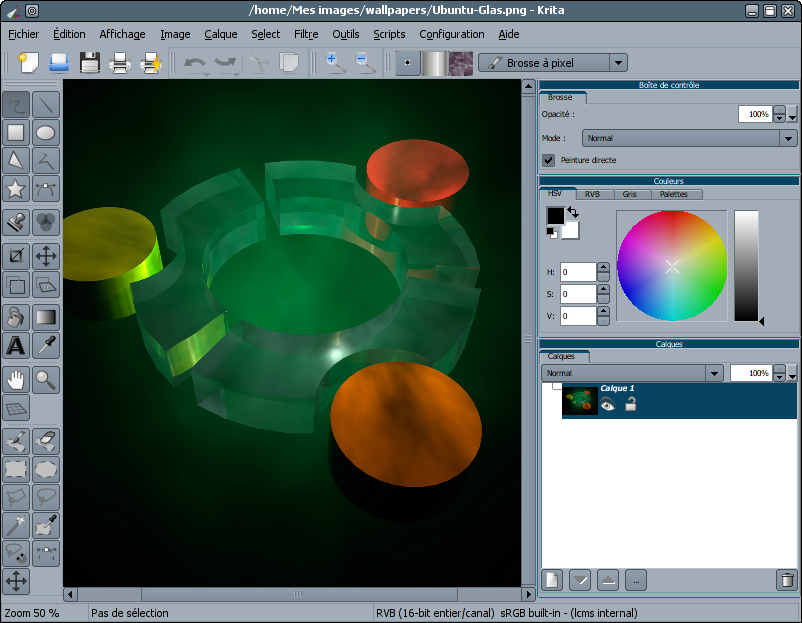
Task: Select the Bezier curve drawing tool
Action: click(x=46, y=189)
